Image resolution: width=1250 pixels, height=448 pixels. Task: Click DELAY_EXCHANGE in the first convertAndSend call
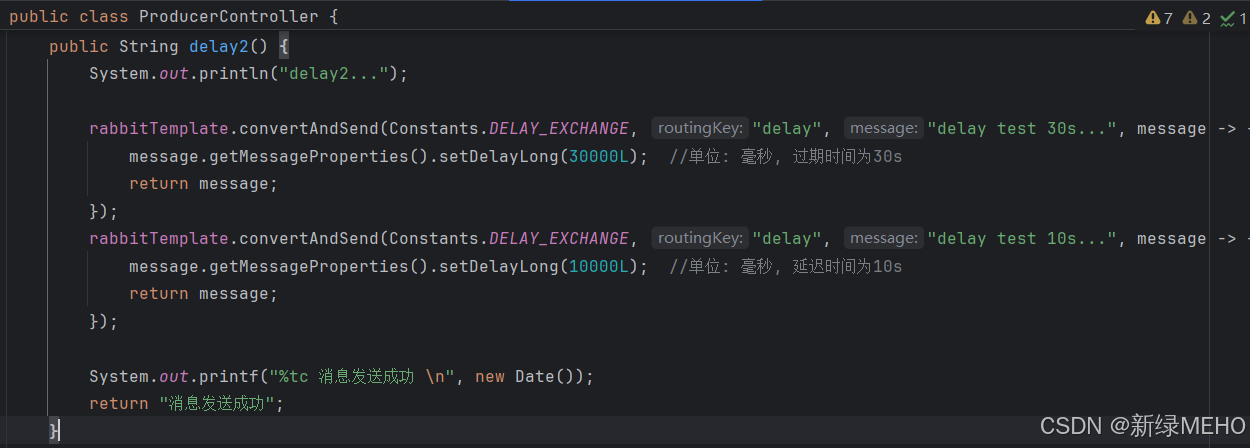(558, 128)
